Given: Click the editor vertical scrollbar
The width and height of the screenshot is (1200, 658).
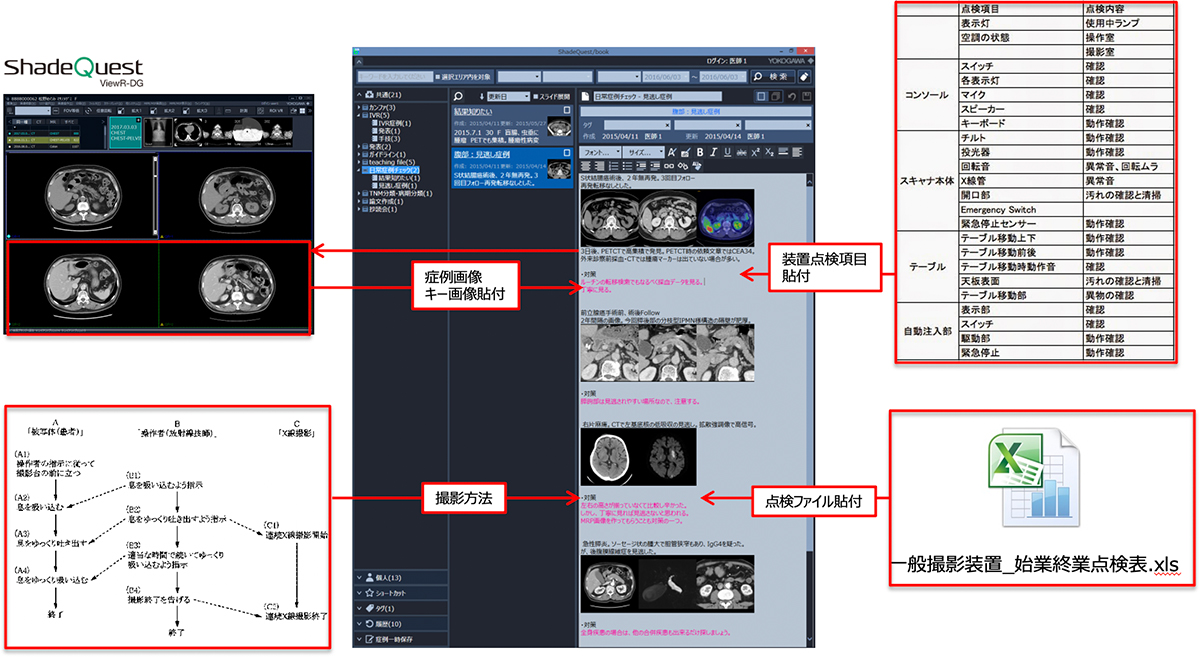Looking at the screenshot, I should (x=809, y=410).
